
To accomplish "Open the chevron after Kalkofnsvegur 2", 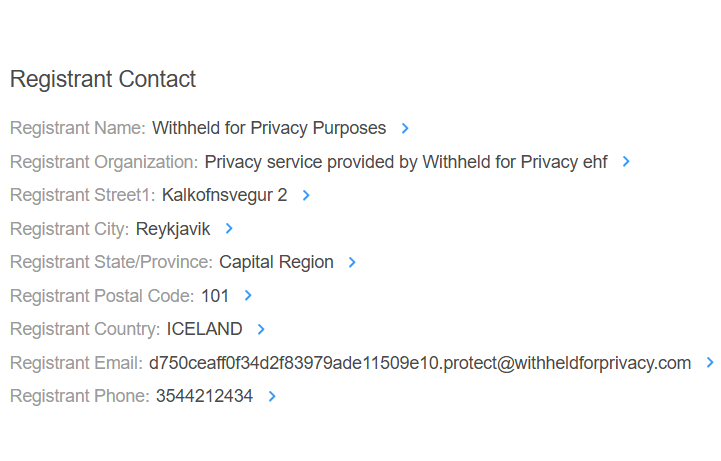I will click(306, 195).
